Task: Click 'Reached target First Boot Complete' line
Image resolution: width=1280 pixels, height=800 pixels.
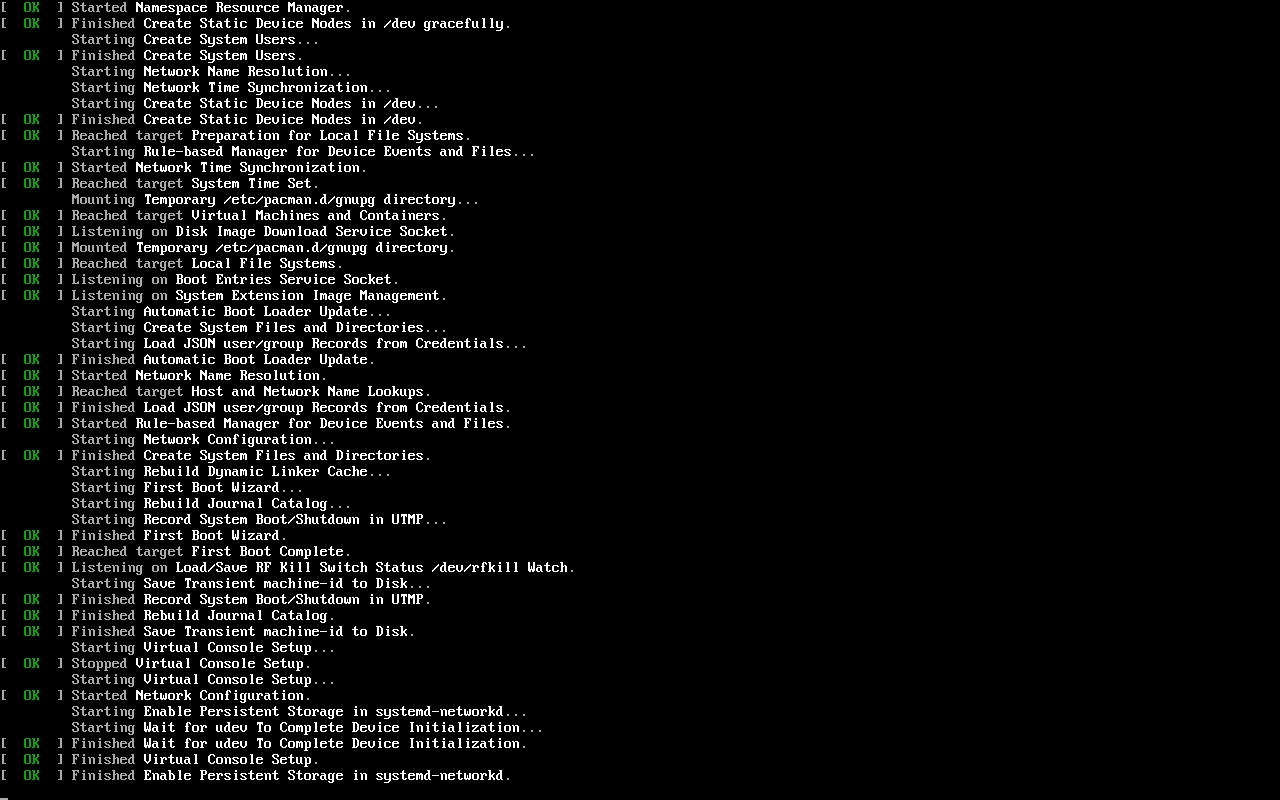Action: tap(176, 551)
